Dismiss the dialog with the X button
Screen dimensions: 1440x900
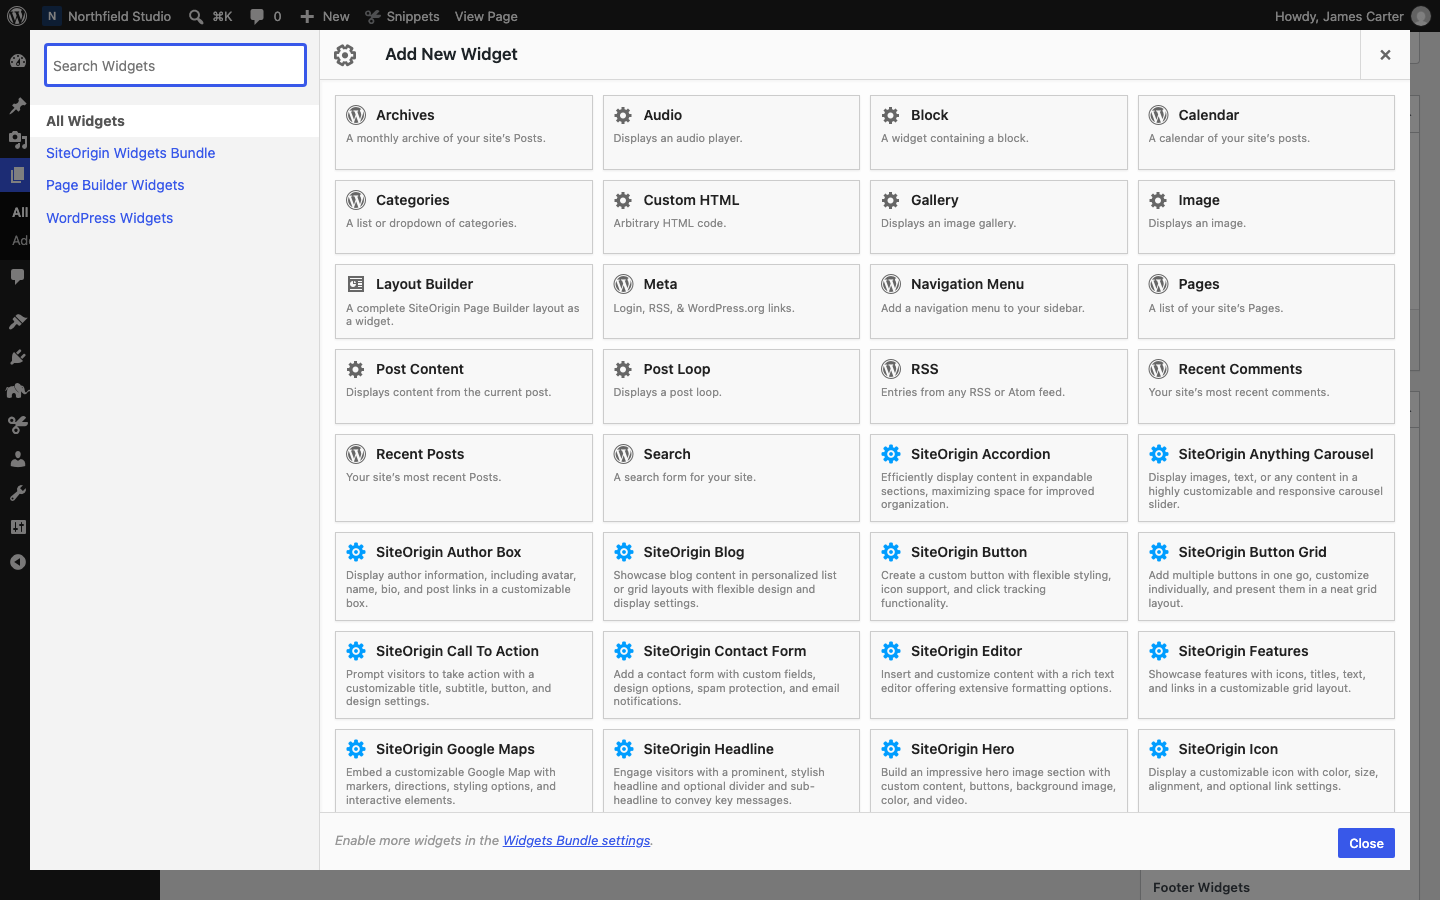click(1385, 55)
